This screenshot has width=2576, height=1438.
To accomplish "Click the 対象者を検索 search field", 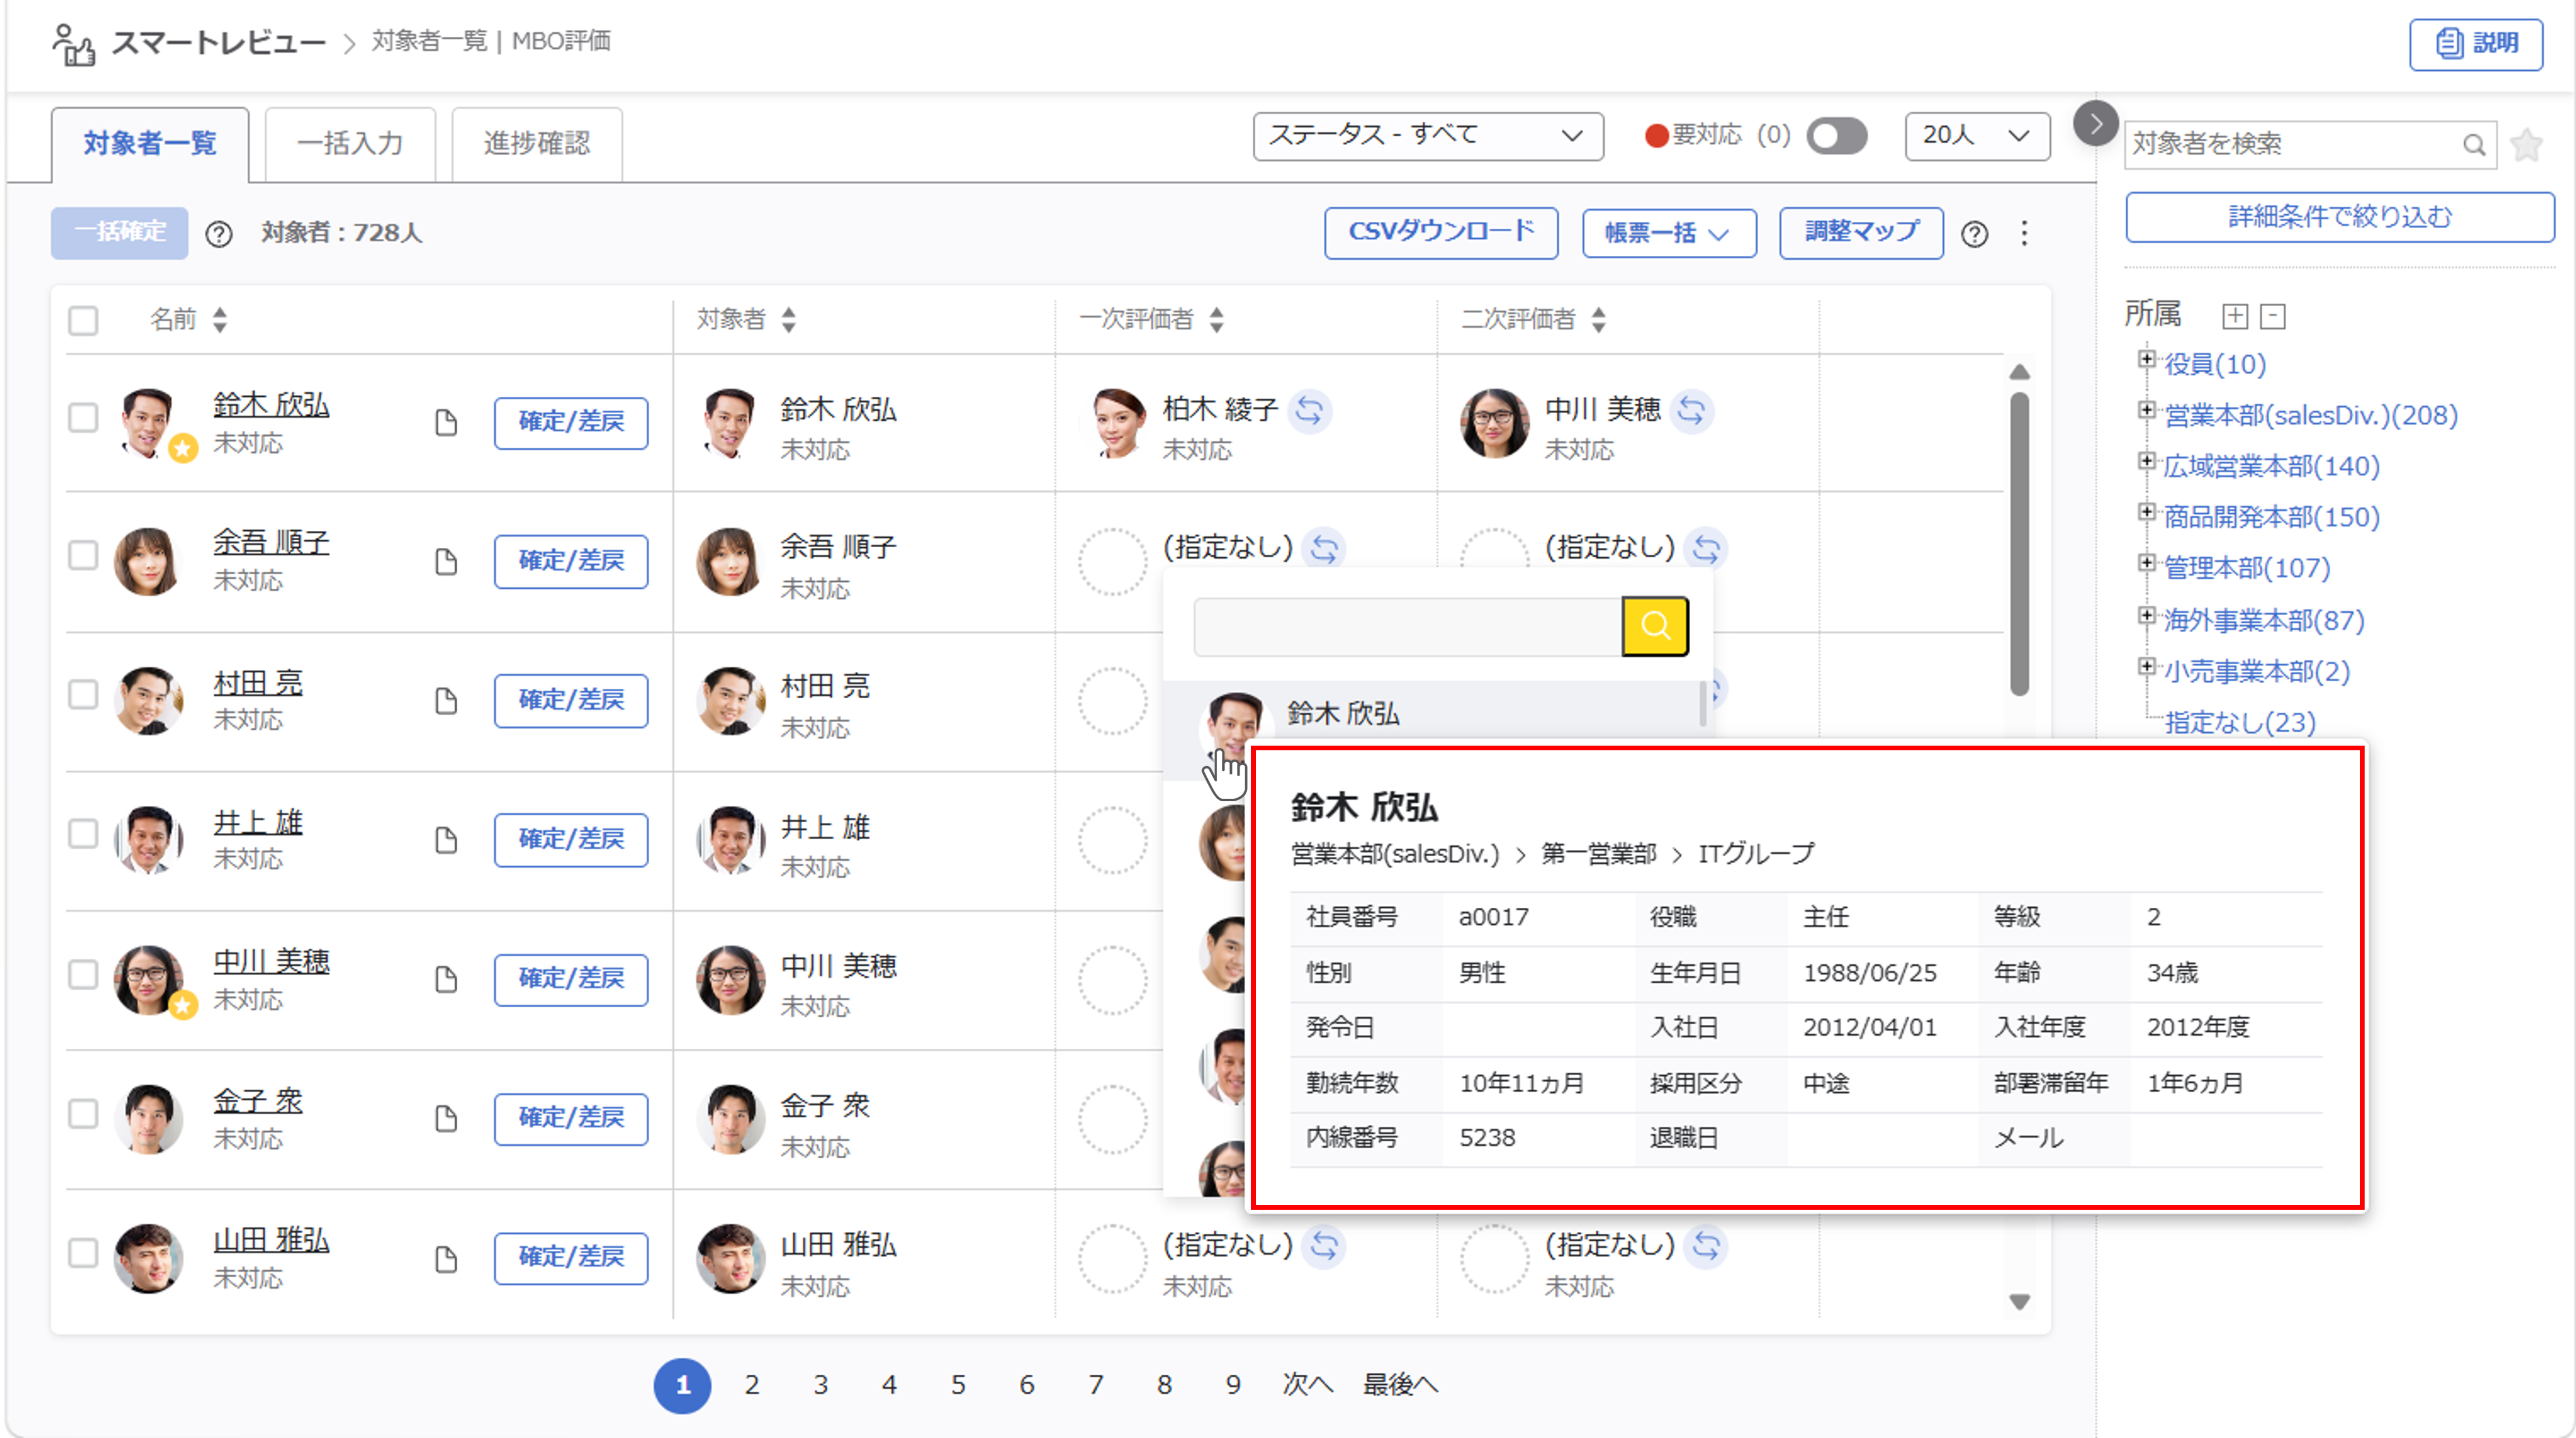I will pyautogui.click(x=2296, y=144).
